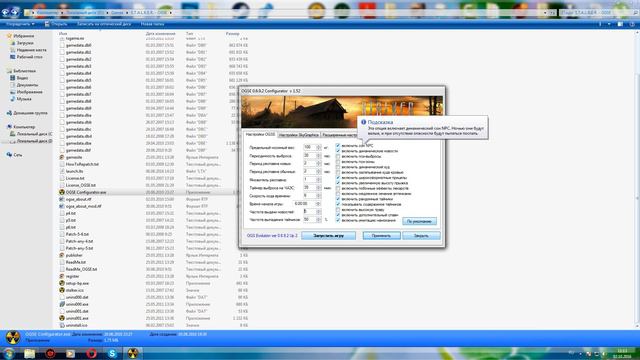Click spinner for 'Скорость хода времени'
This screenshot has height=360, width=640.
tap(318, 196)
